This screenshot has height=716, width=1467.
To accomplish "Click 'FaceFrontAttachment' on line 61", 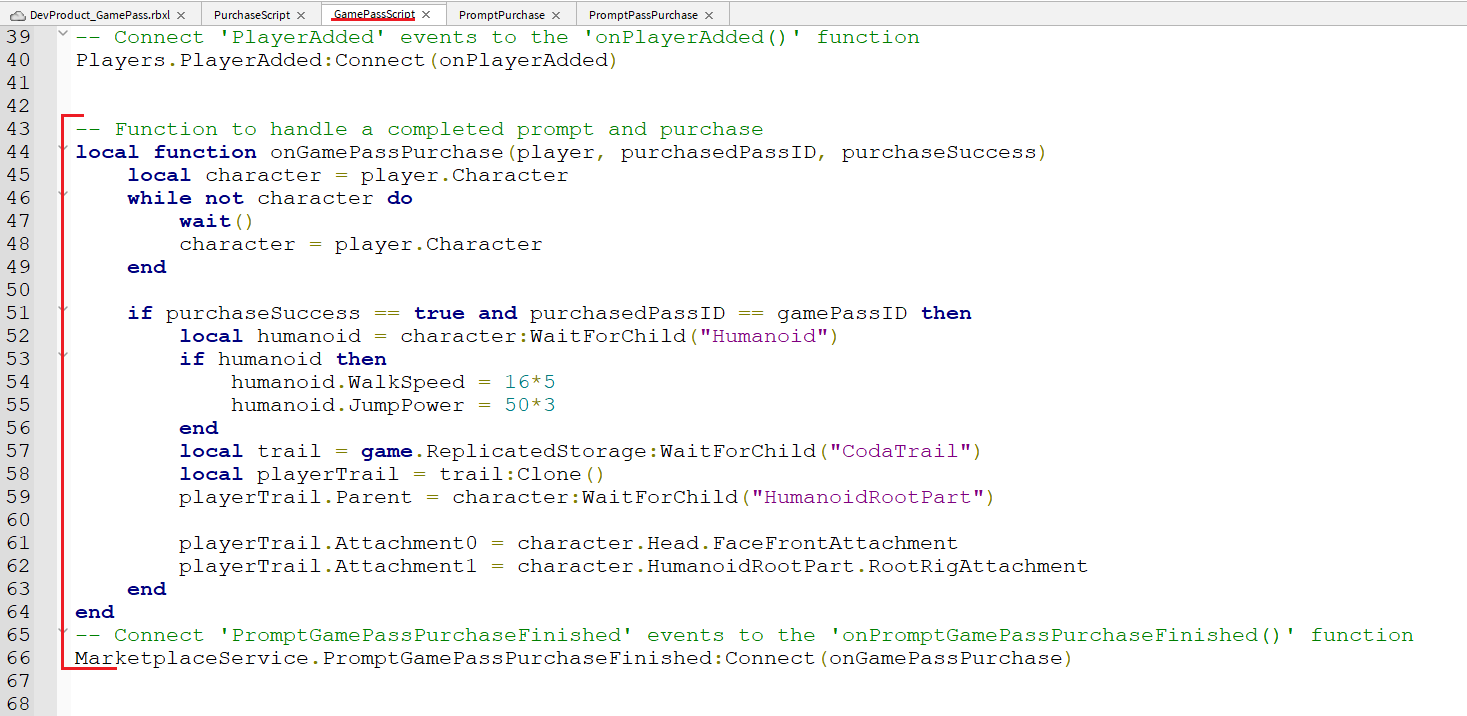I will 835,543.
